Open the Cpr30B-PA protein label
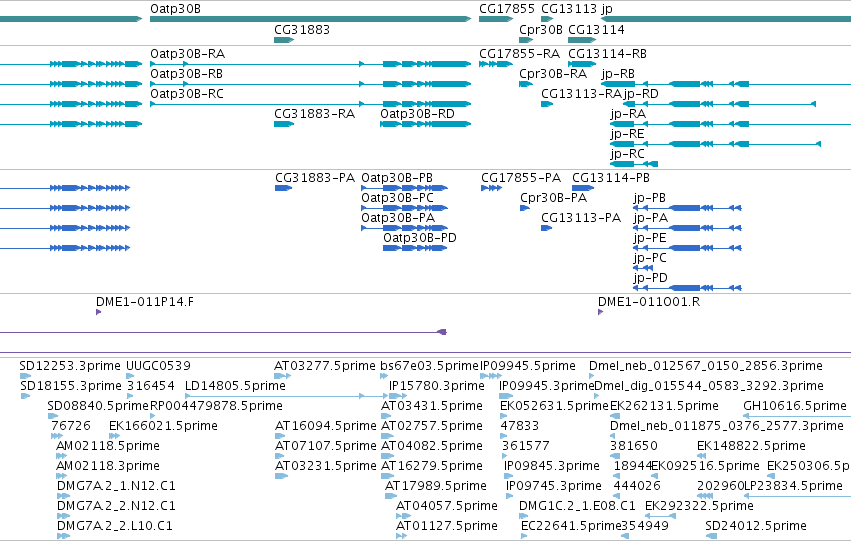851x541 pixels. tap(554, 198)
